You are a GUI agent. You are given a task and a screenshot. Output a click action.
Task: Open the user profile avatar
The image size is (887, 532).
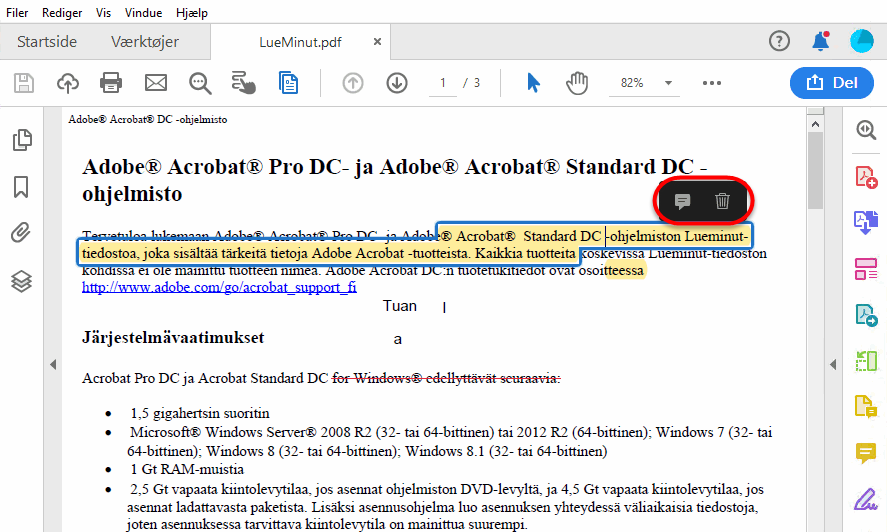pos(862,41)
